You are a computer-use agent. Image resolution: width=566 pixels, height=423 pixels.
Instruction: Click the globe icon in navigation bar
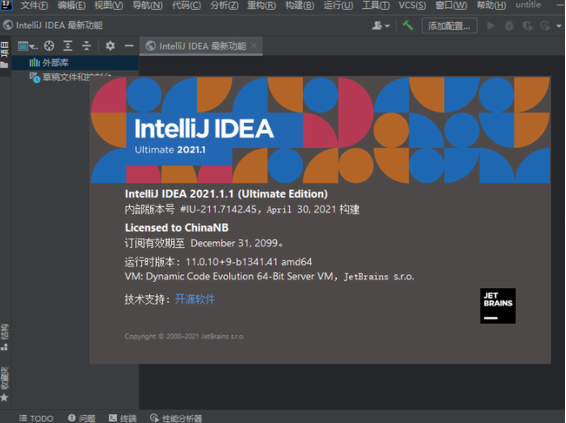8,25
